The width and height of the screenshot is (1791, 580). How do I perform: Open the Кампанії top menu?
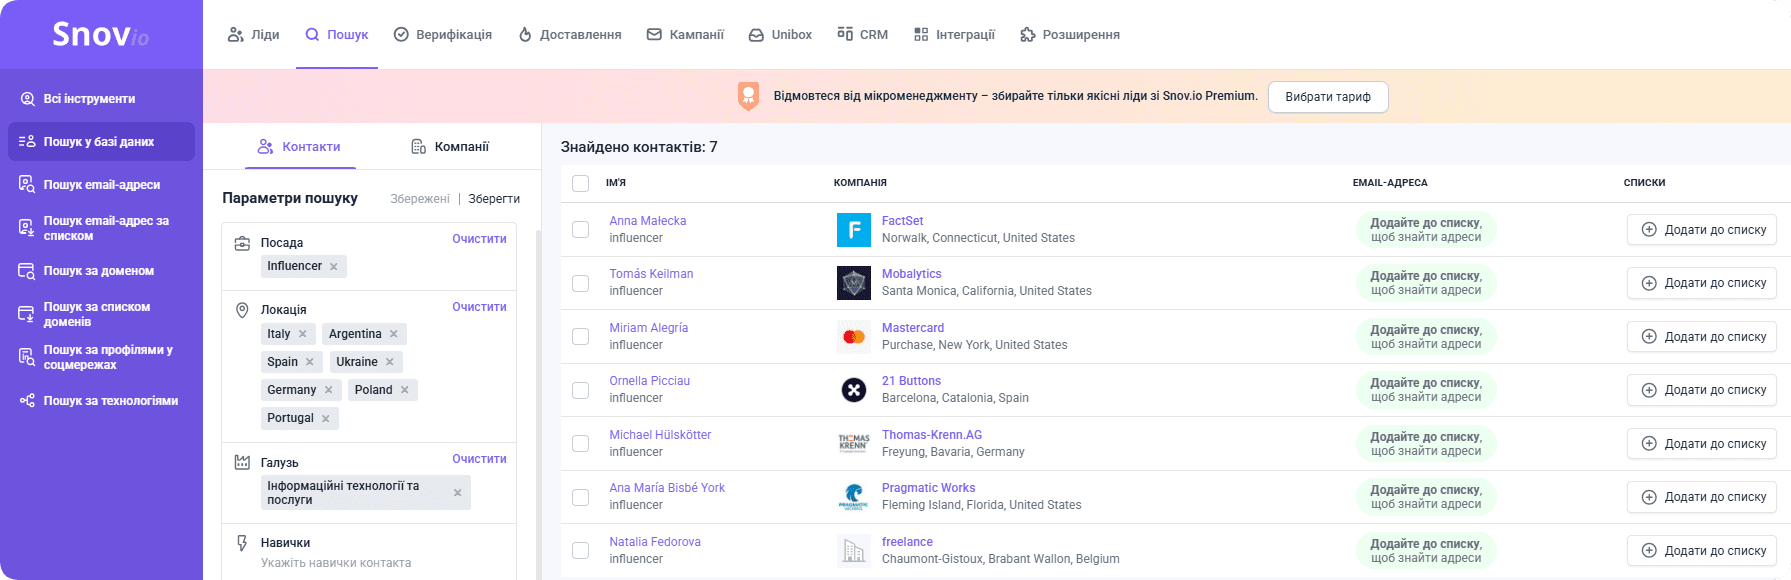[685, 35]
